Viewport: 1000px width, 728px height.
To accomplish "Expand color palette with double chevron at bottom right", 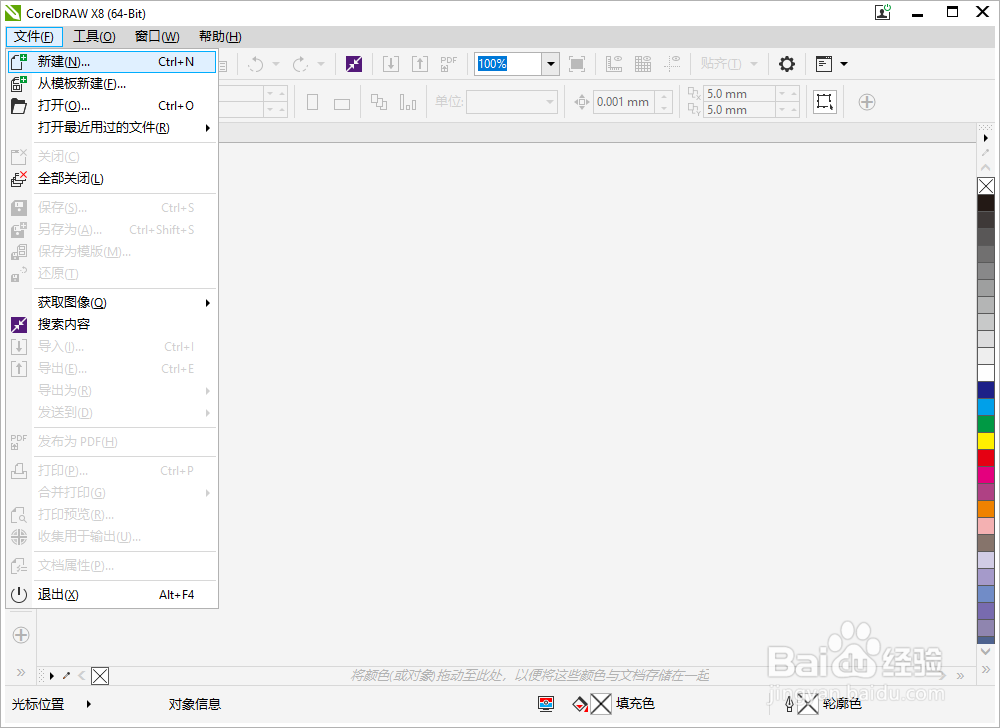I will [986, 670].
